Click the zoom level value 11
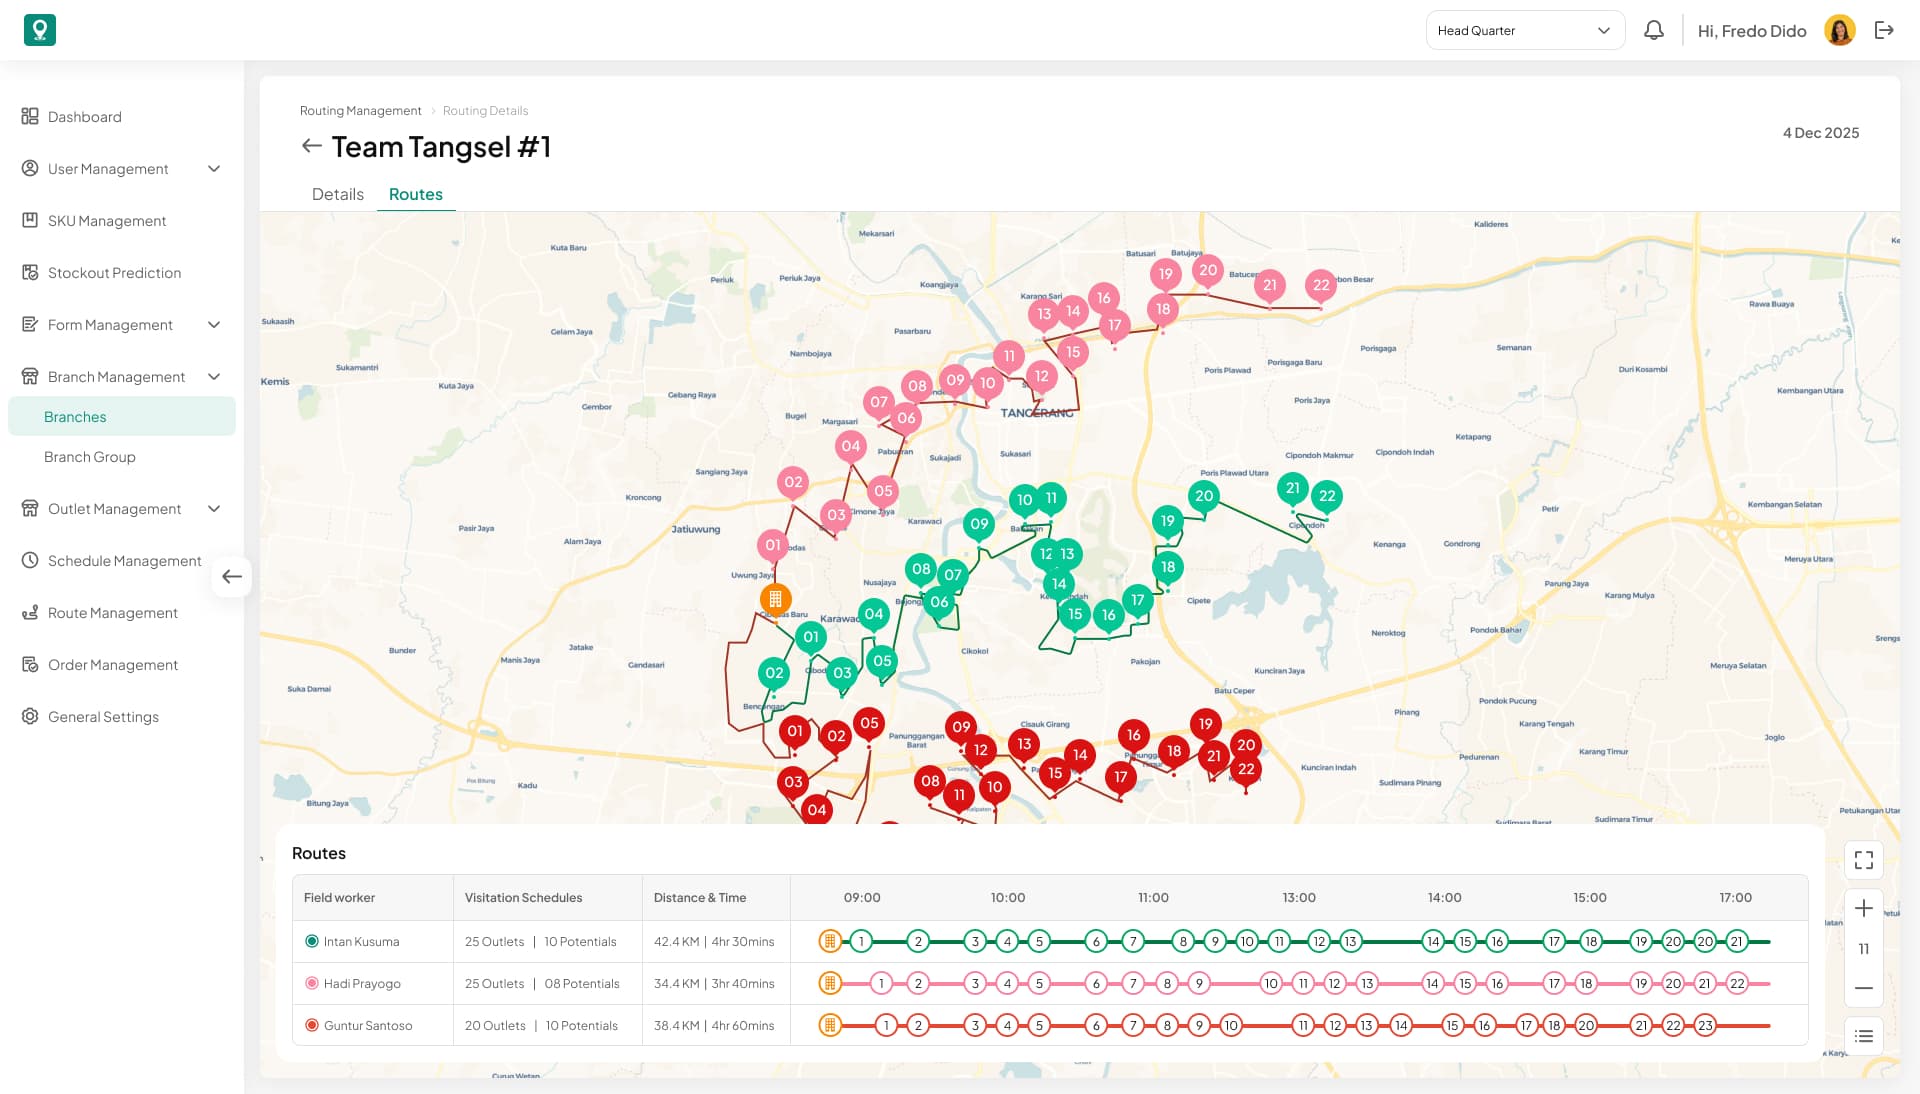 [x=1864, y=948]
